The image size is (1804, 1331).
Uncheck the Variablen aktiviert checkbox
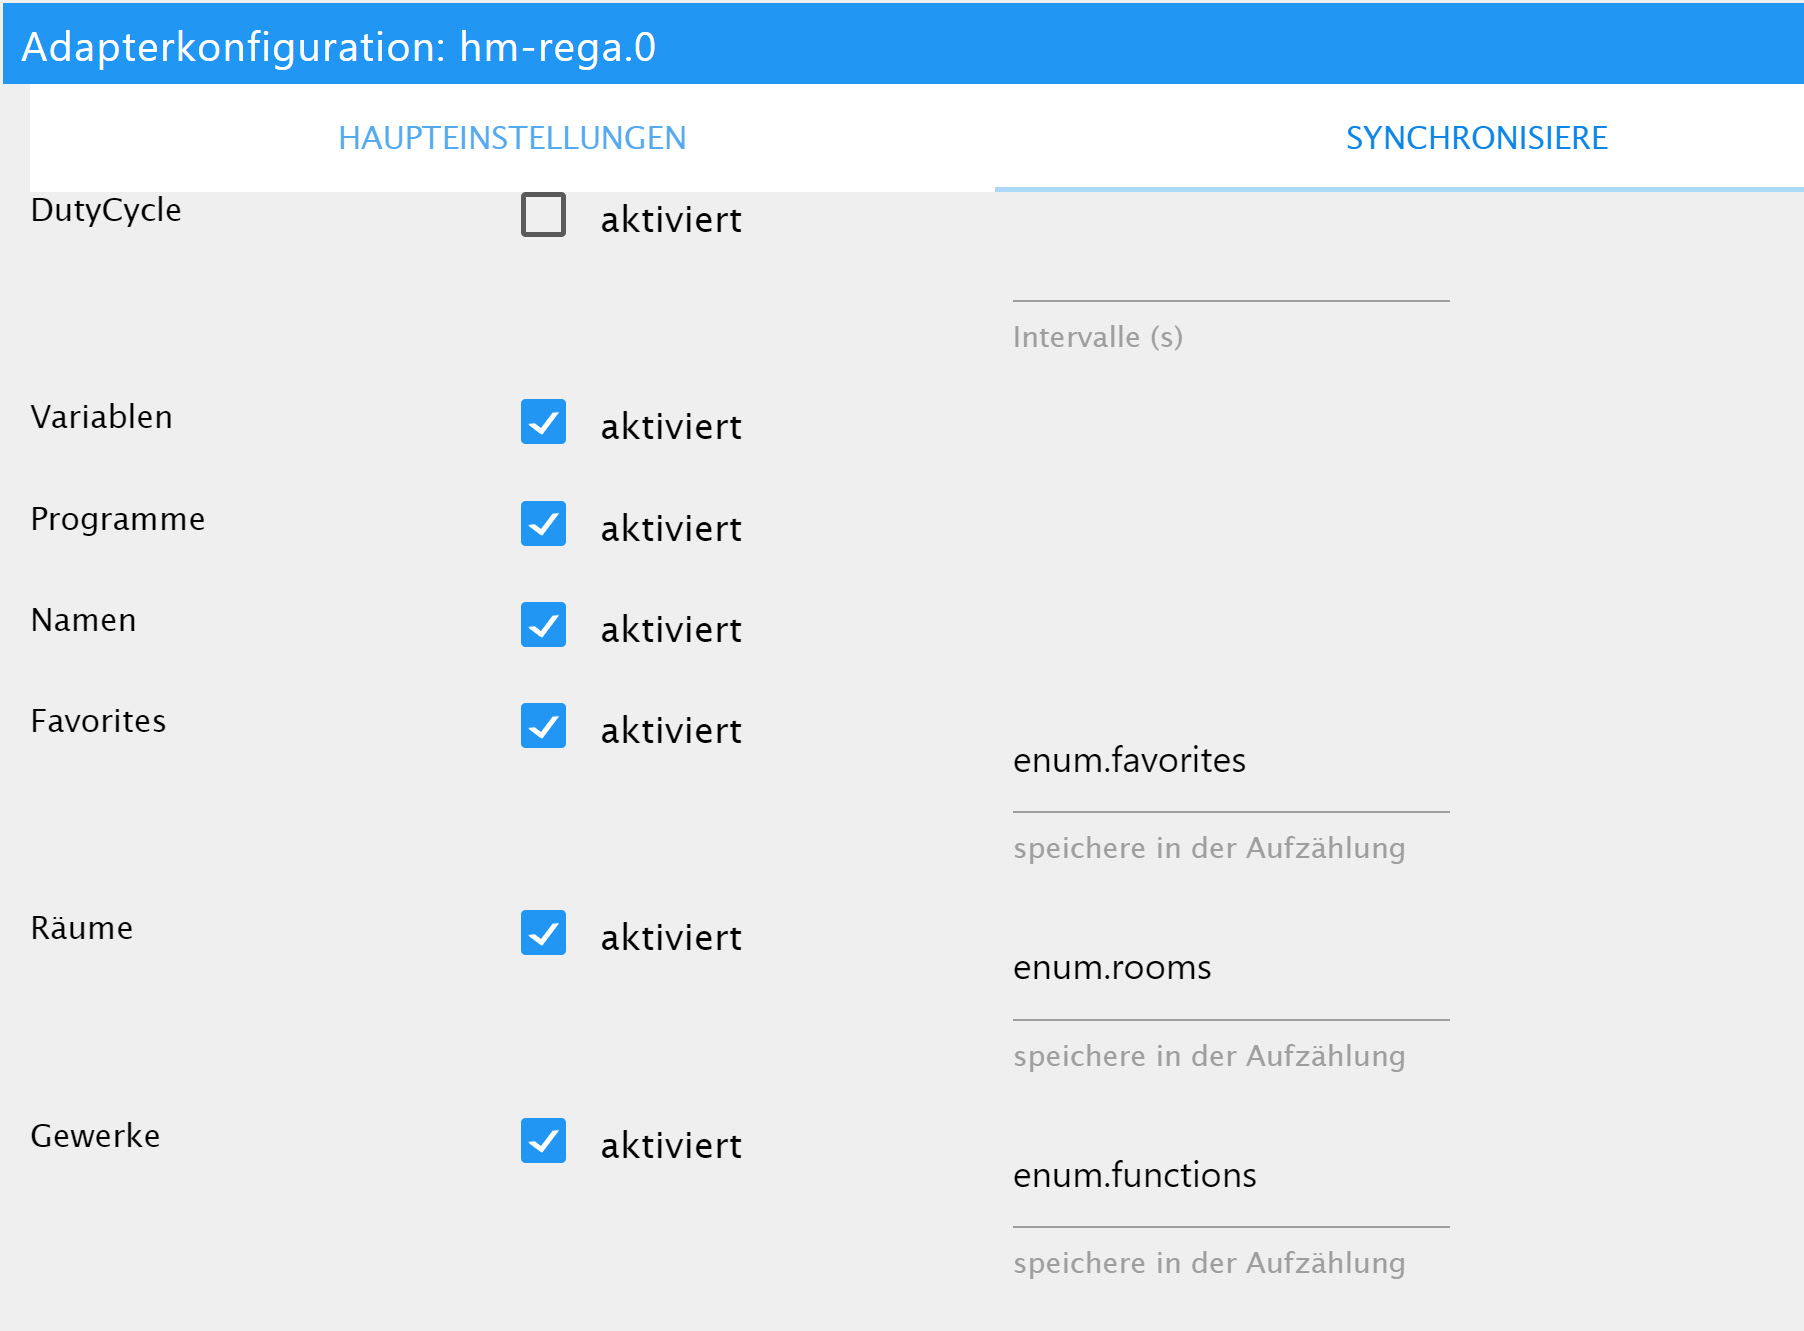(543, 422)
